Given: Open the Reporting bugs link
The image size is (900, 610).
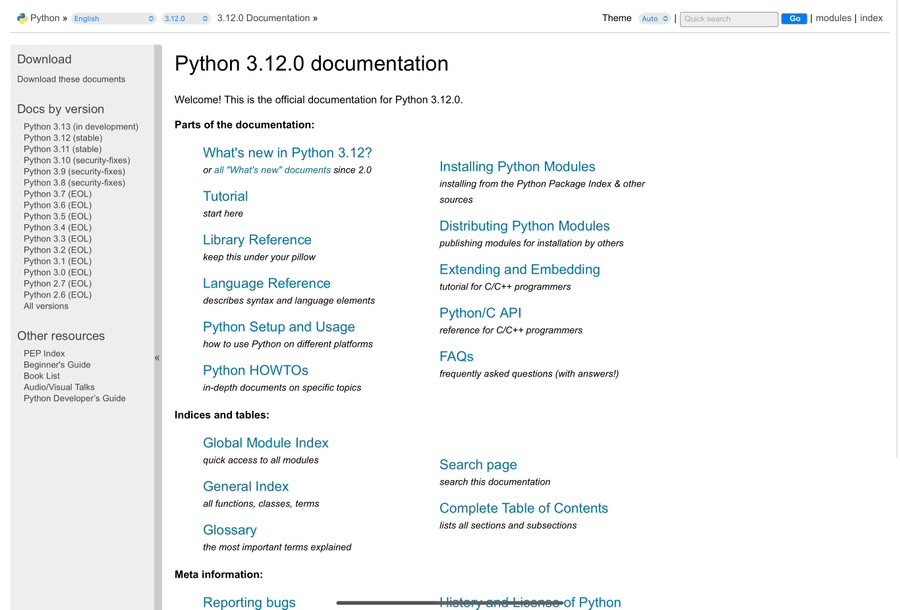Looking at the screenshot, I should click(249, 602).
